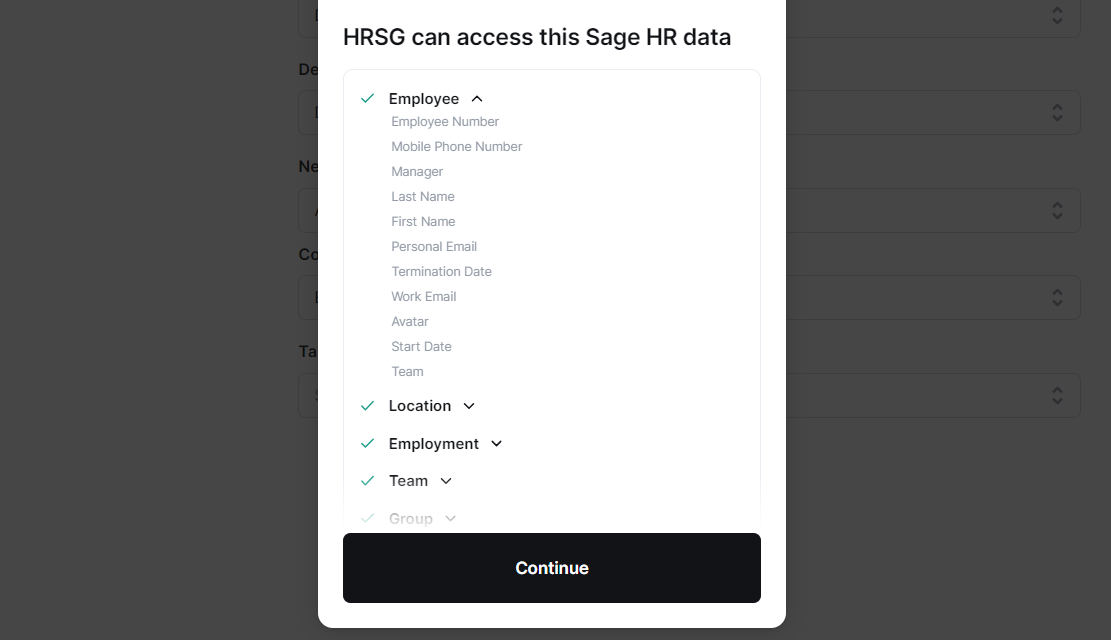Click the Employee category label
Viewport: 1111px width, 640px height.
click(424, 99)
